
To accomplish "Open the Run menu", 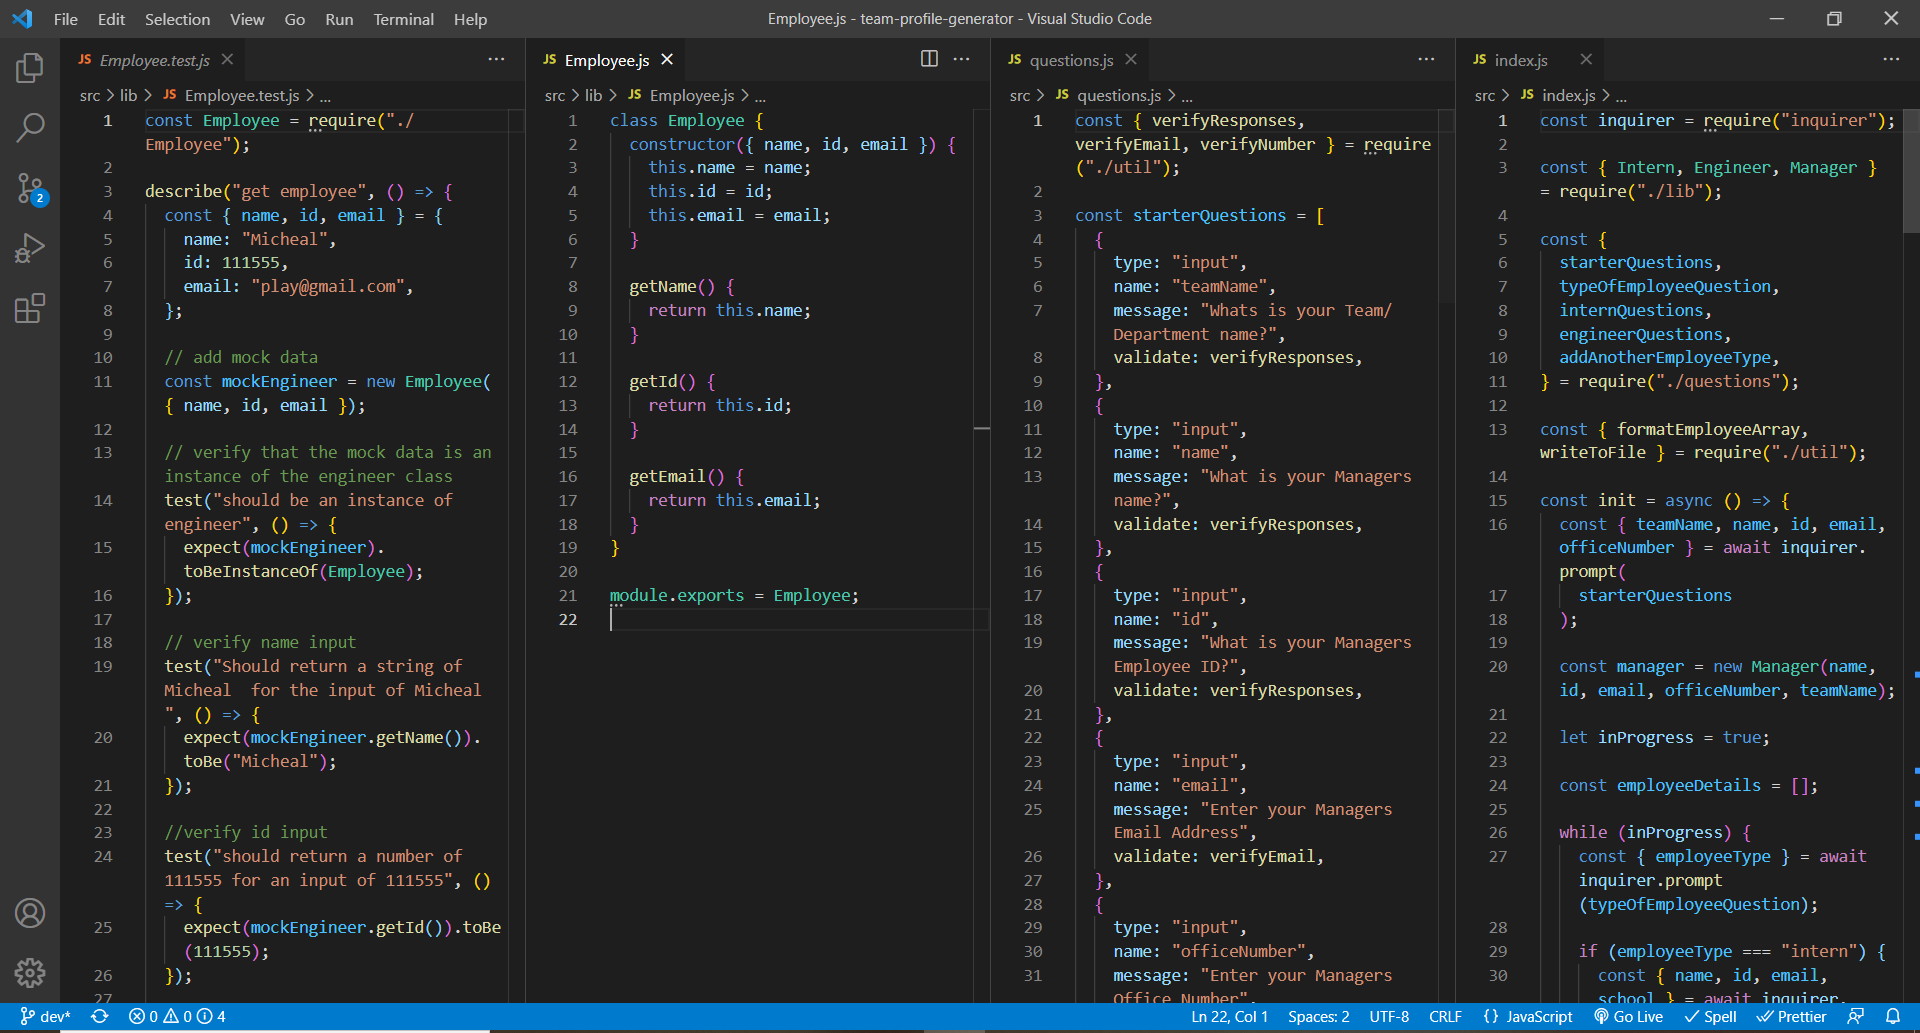I will point(339,19).
